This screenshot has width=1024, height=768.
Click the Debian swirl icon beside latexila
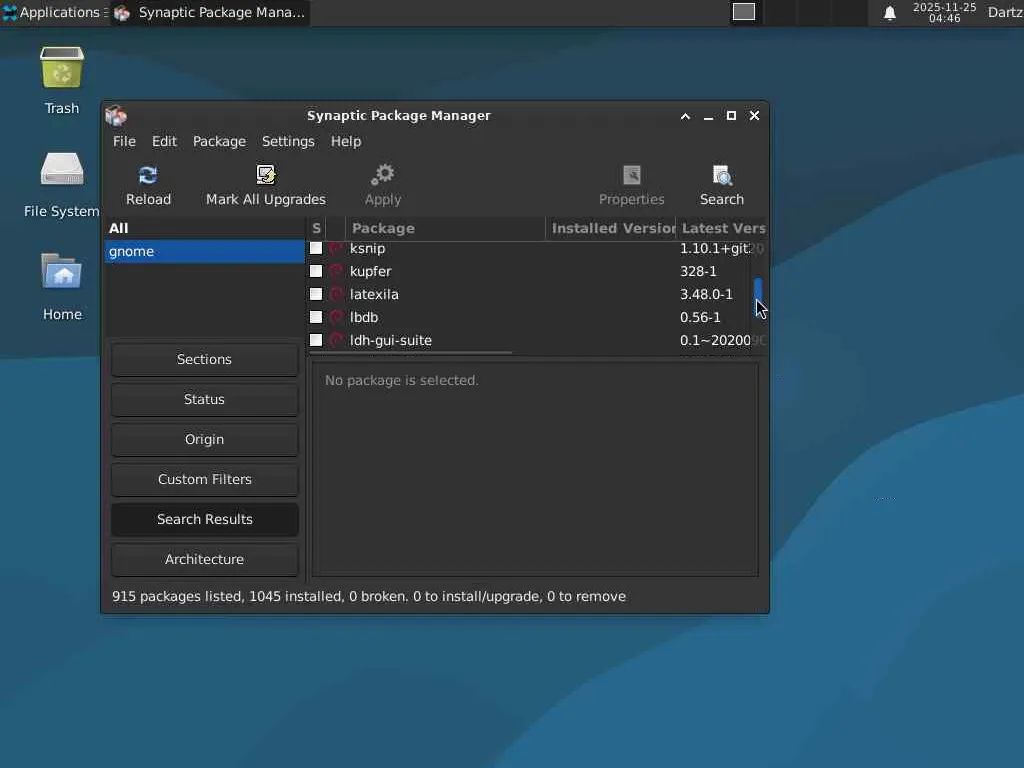click(x=336, y=294)
